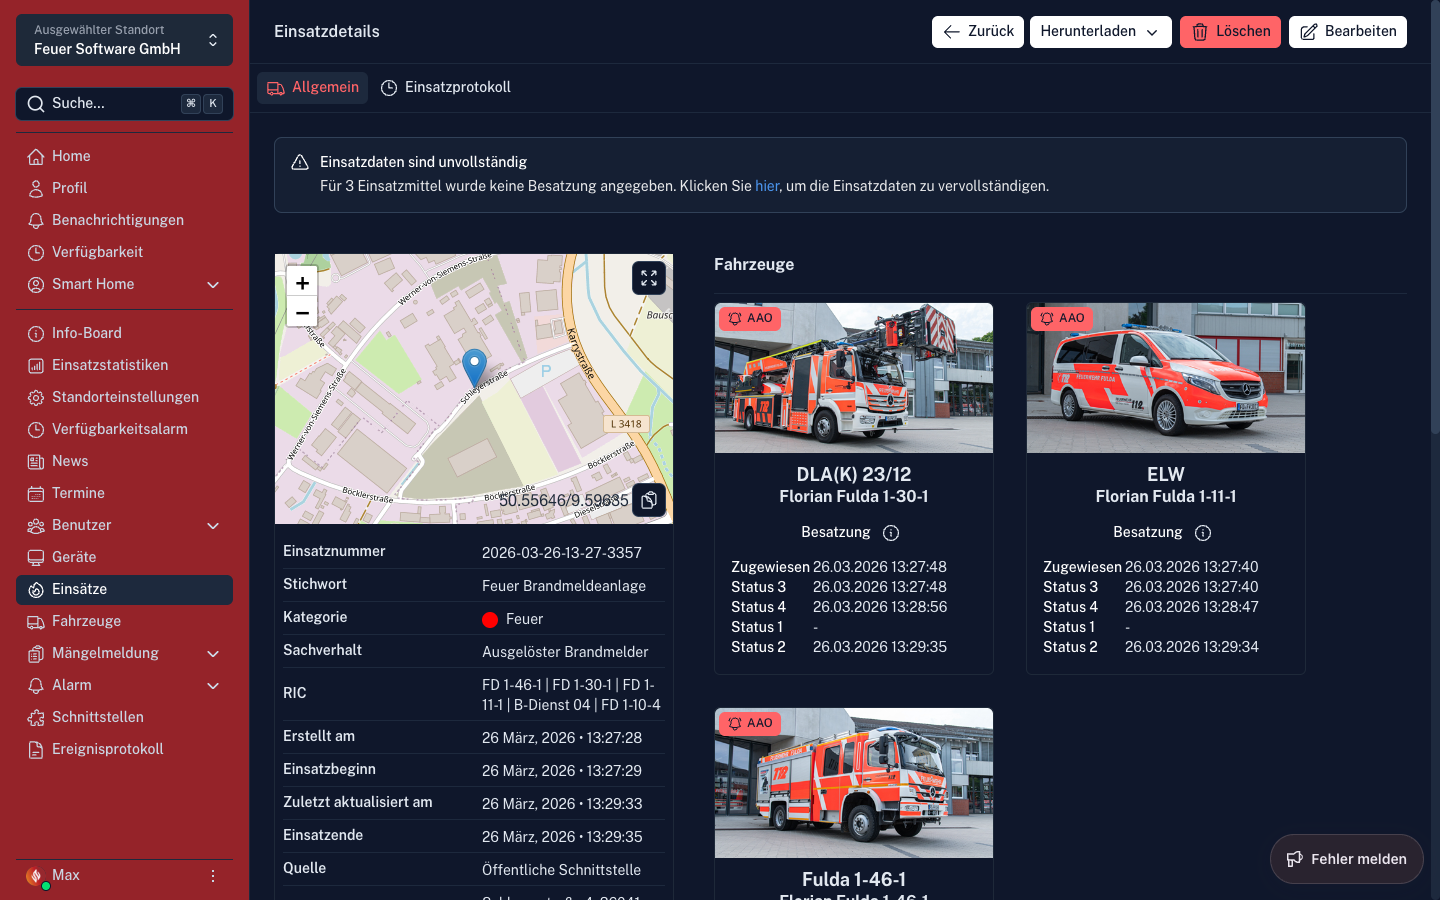This screenshot has width=1440, height=900.
Task: Copy coordinates with the clipboard icon
Action: click(649, 500)
